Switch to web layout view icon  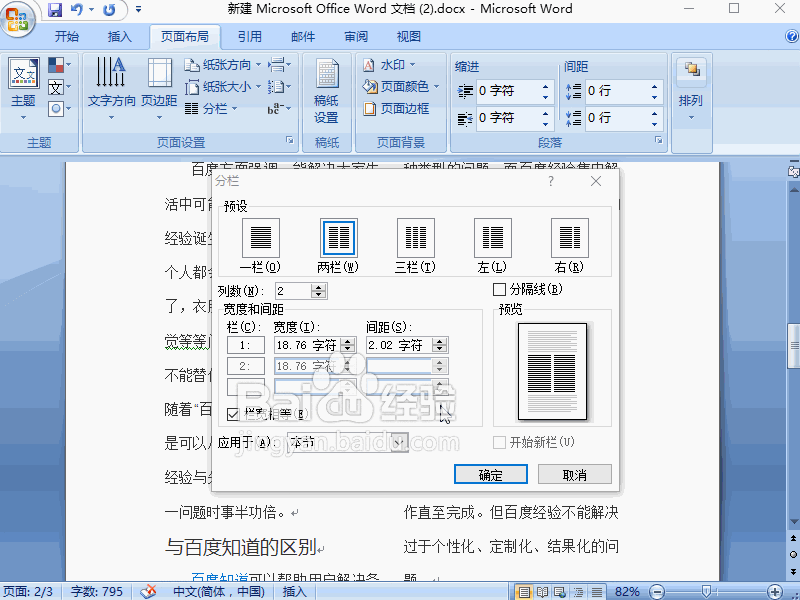(x=560, y=592)
